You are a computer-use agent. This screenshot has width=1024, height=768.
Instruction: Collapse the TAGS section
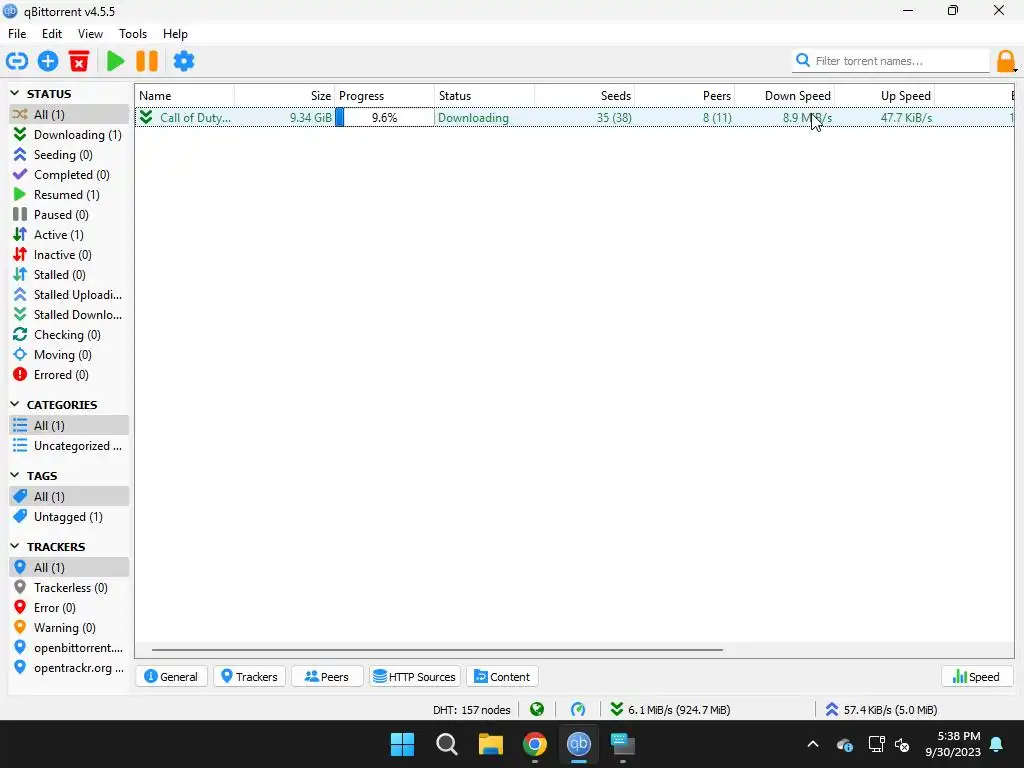tap(15, 475)
